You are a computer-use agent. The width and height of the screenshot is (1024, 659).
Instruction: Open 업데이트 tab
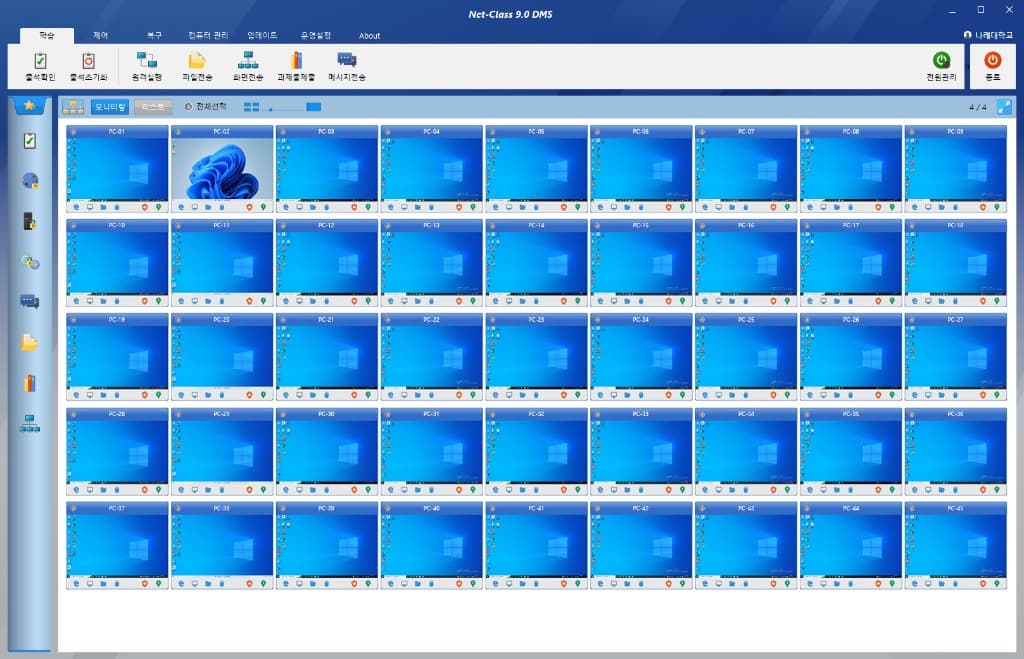tap(262, 35)
